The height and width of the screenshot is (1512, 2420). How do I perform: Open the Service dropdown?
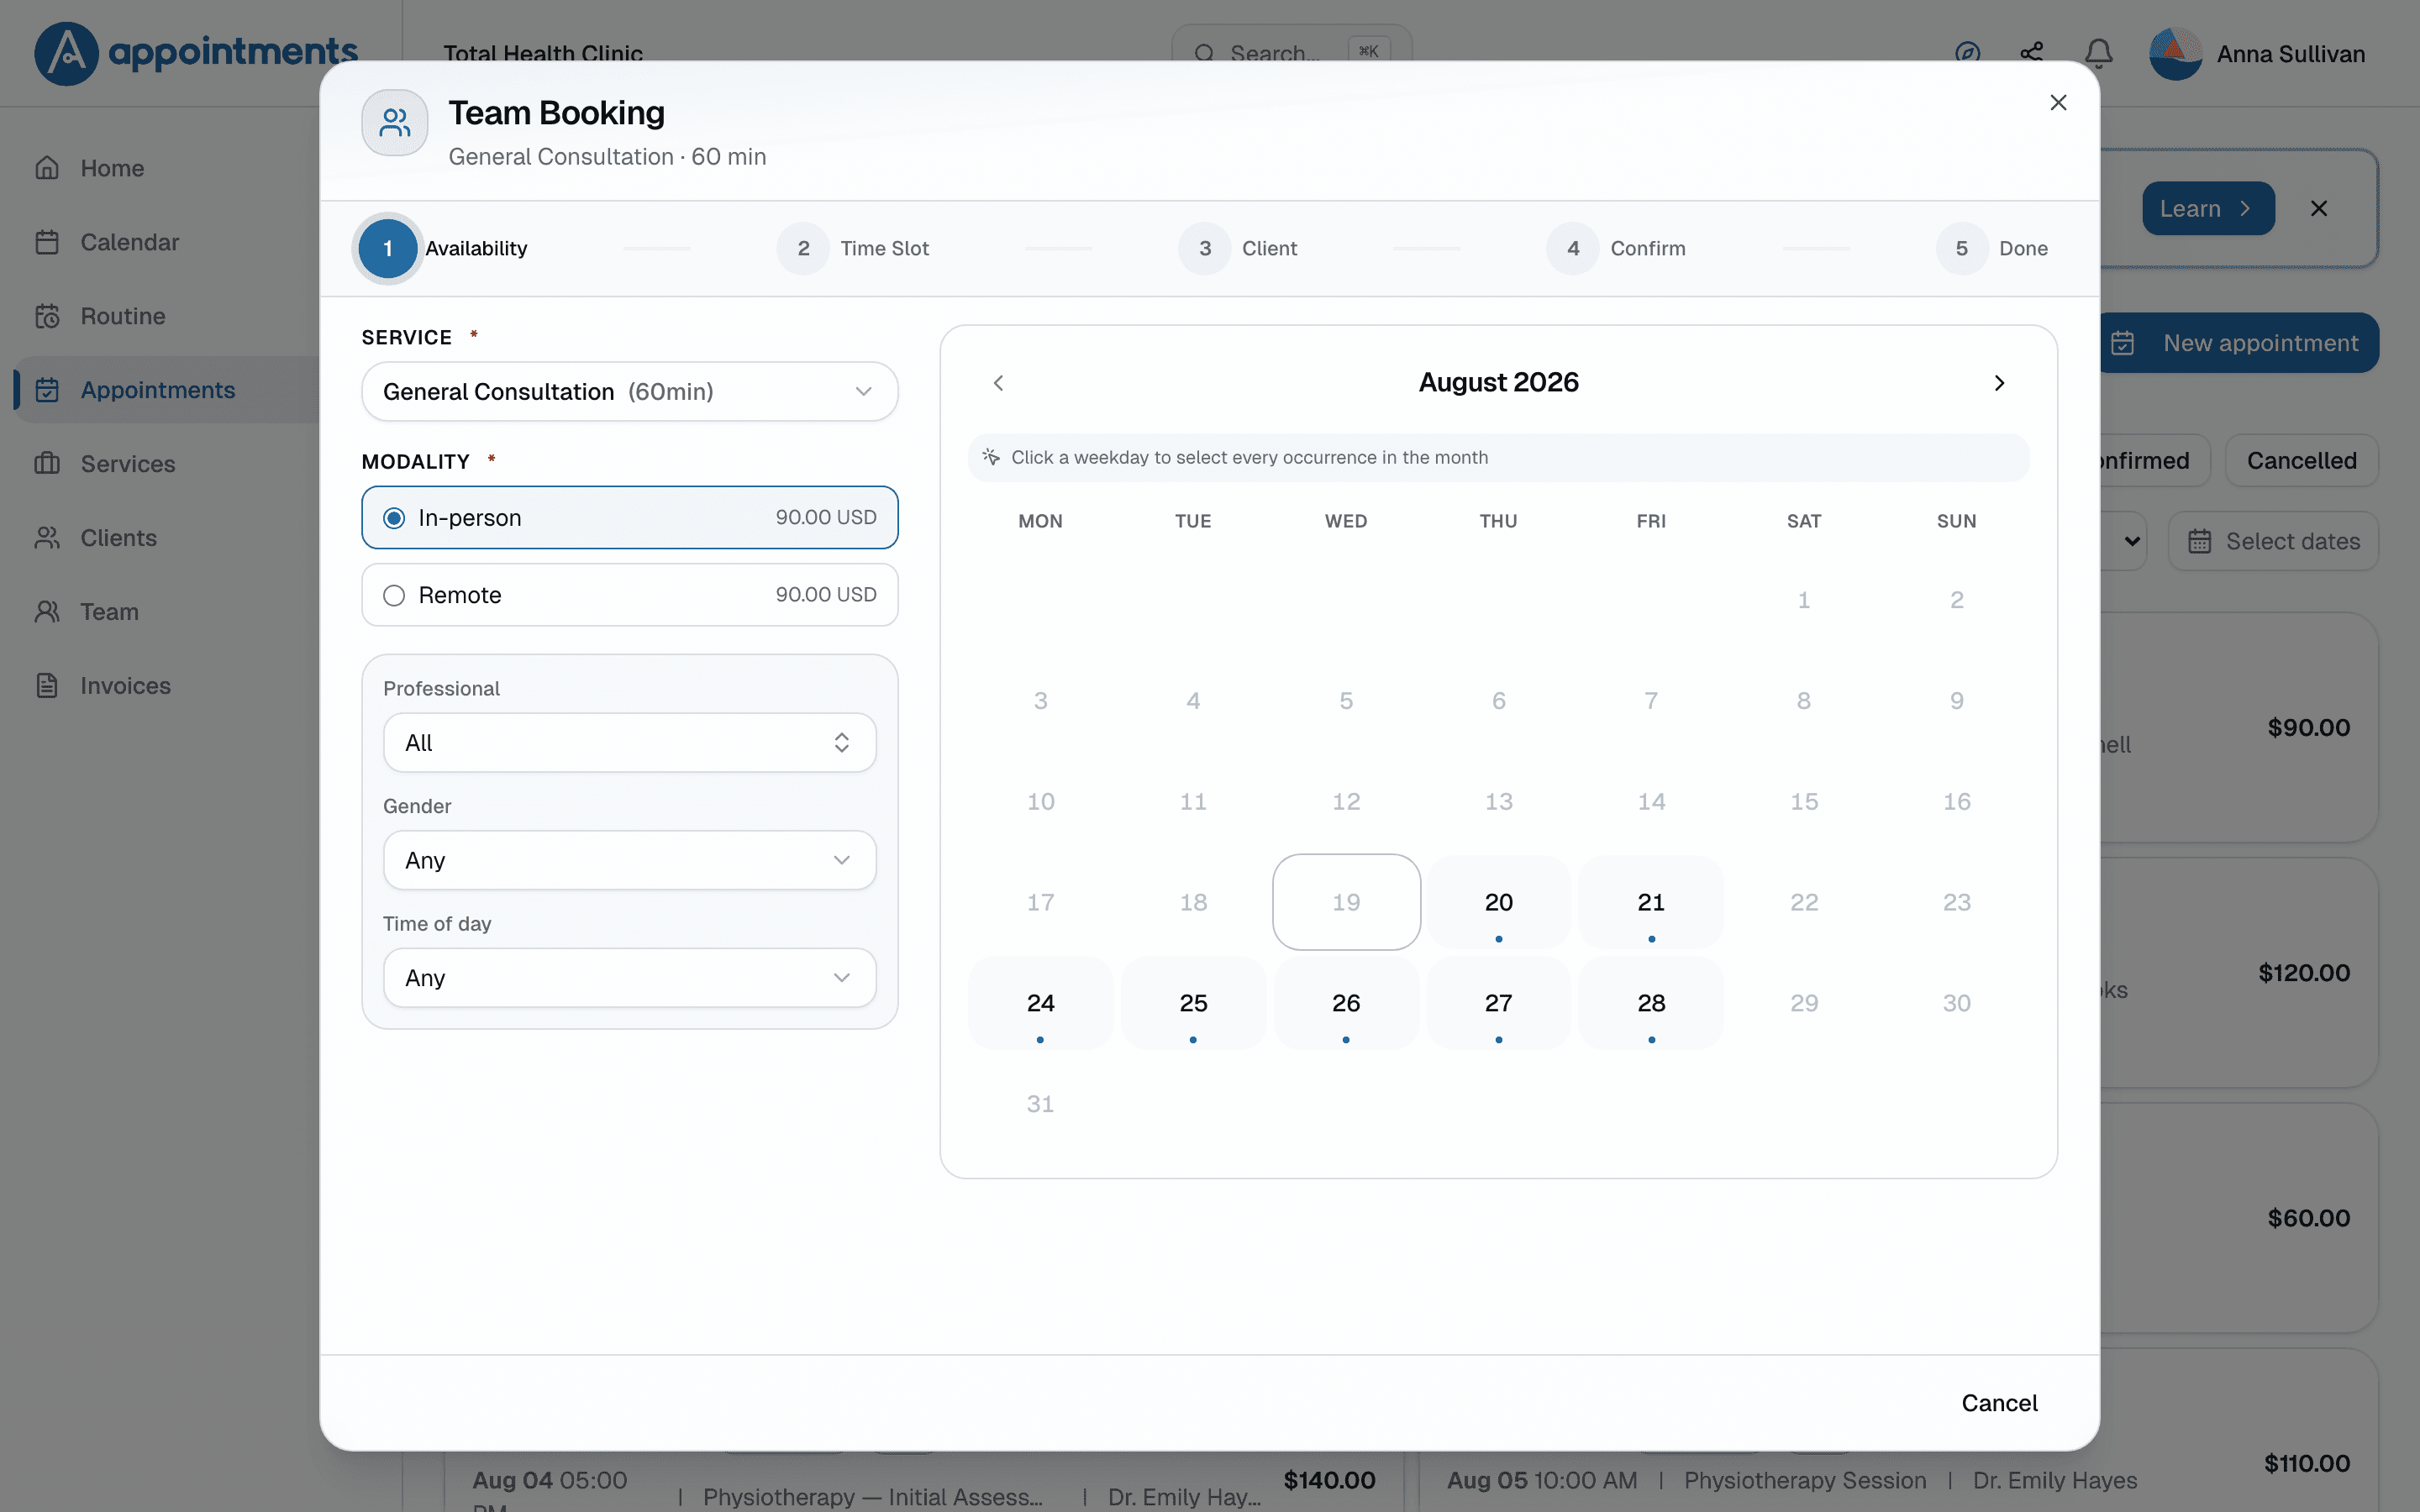point(630,391)
